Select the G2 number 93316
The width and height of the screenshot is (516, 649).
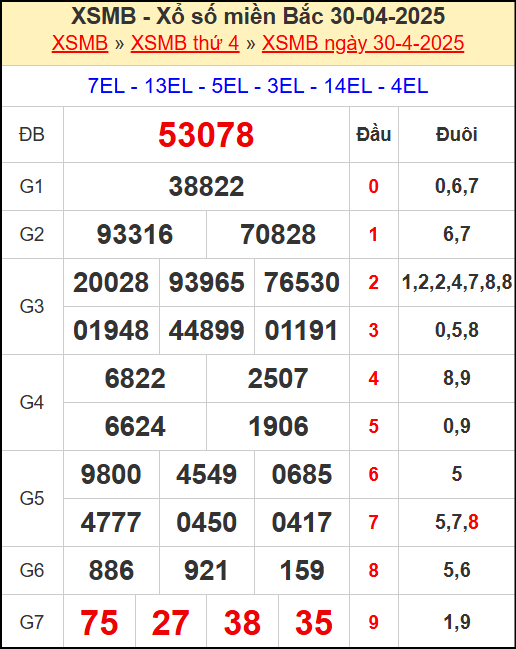(135, 234)
